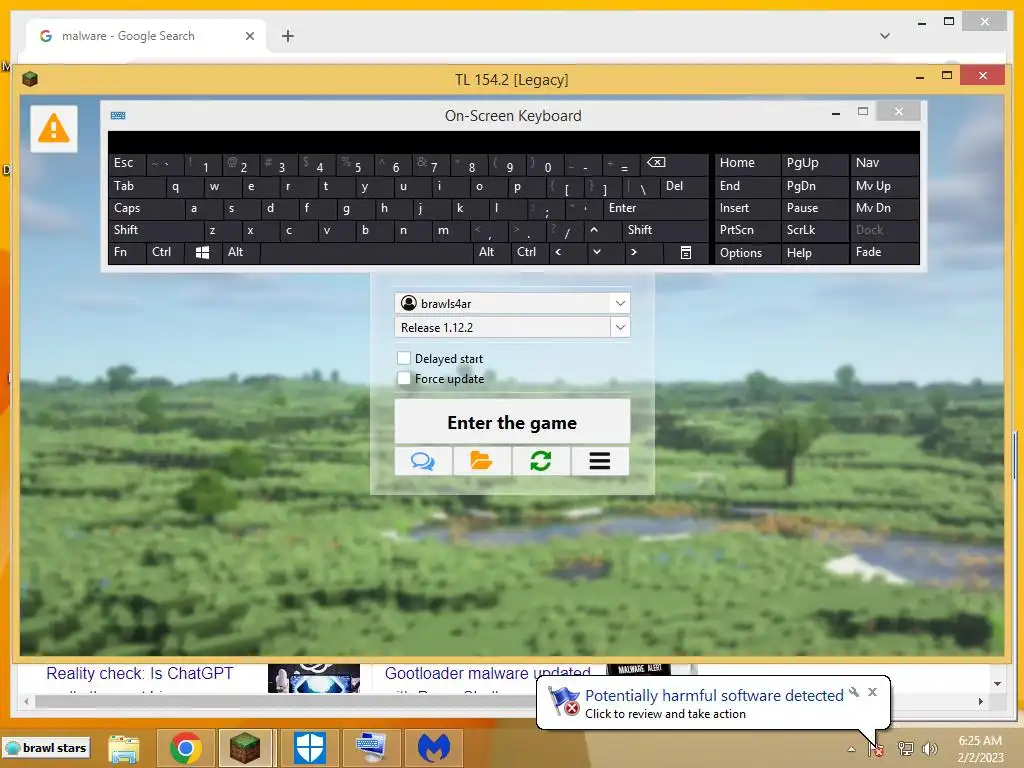Enable the Force update checkbox
This screenshot has width=1024, height=768.
pyautogui.click(x=404, y=378)
